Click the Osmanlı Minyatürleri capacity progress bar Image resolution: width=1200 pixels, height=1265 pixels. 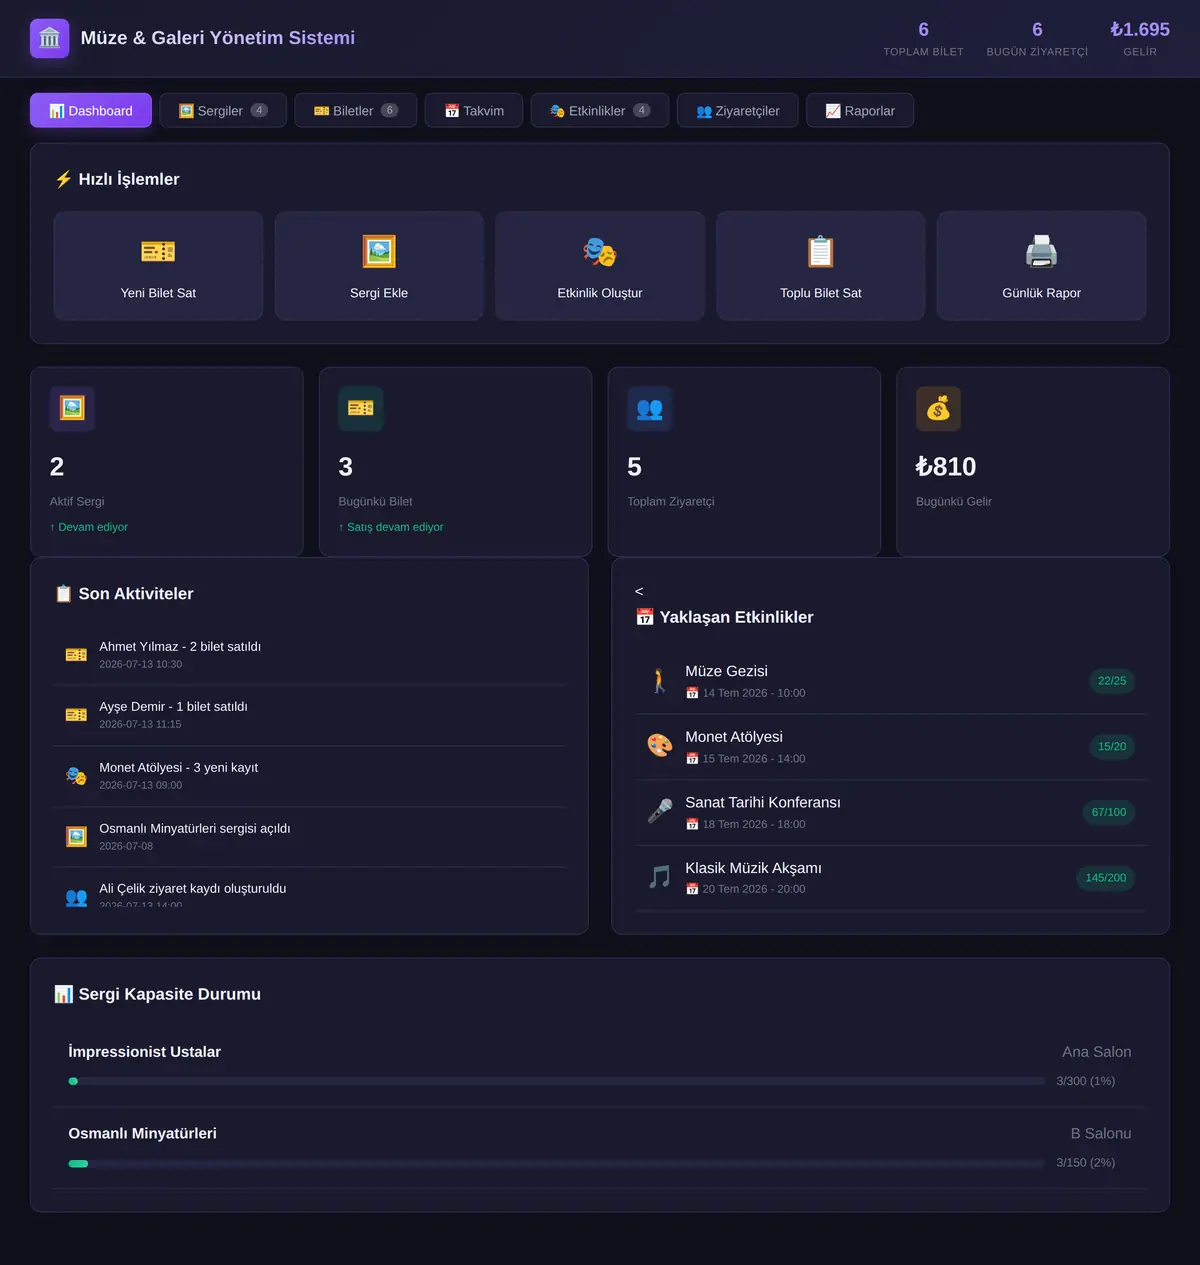[556, 1163]
